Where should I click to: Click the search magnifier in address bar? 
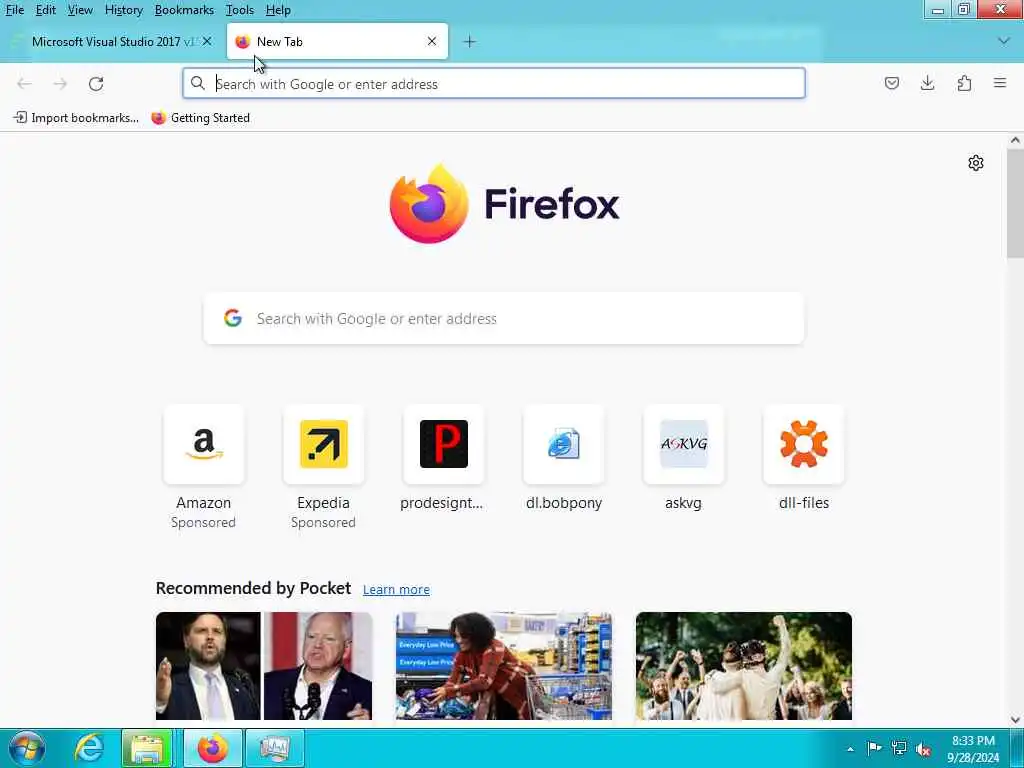(198, 83)
